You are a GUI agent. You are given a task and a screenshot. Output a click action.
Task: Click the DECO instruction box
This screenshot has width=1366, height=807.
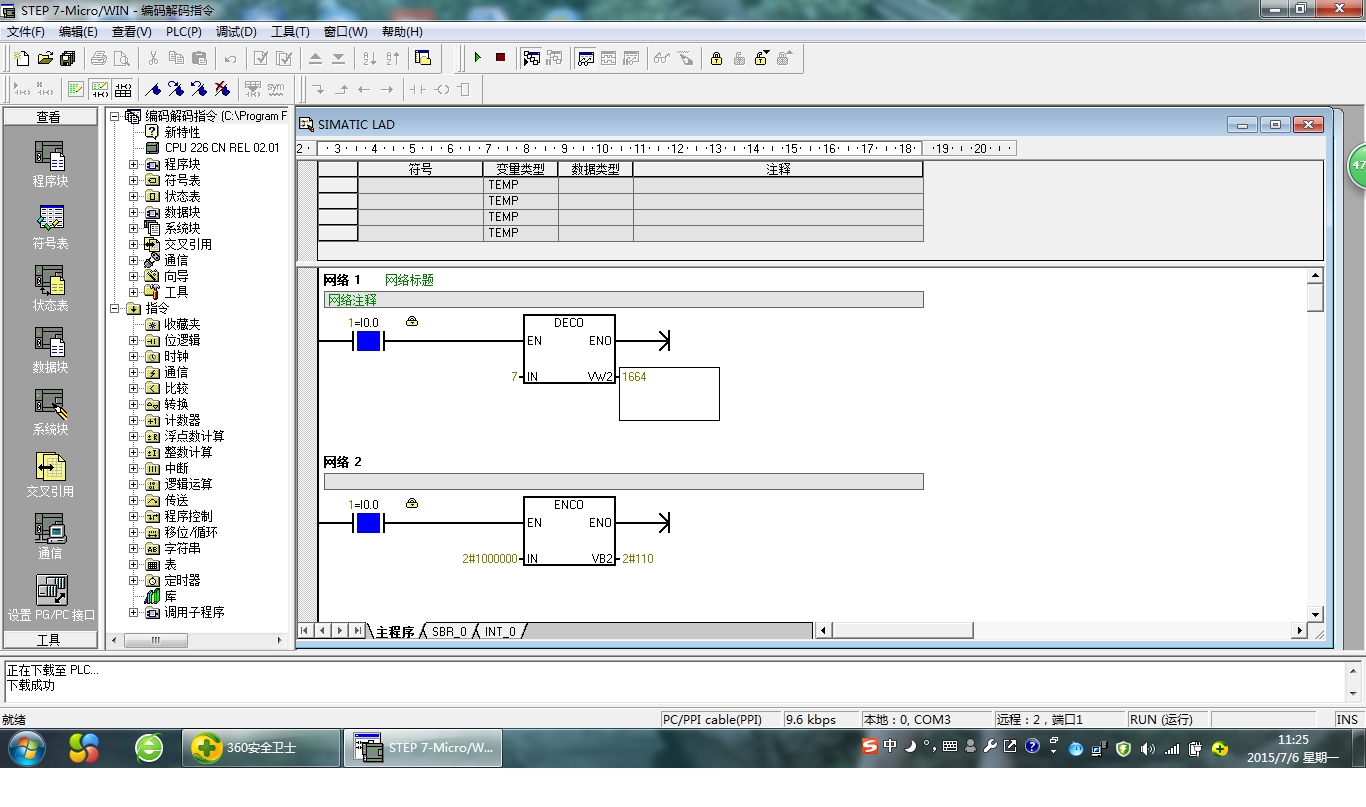point(569,349)
